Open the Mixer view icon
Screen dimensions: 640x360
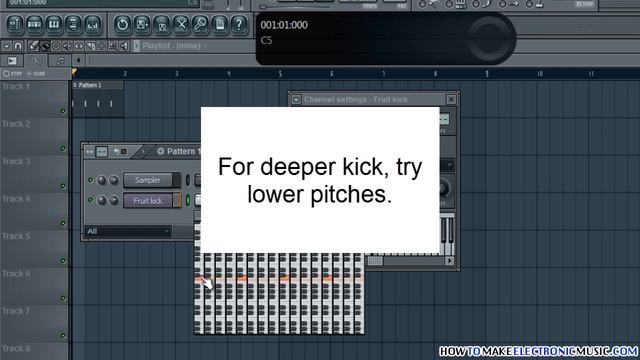click(x=93, y=24)
